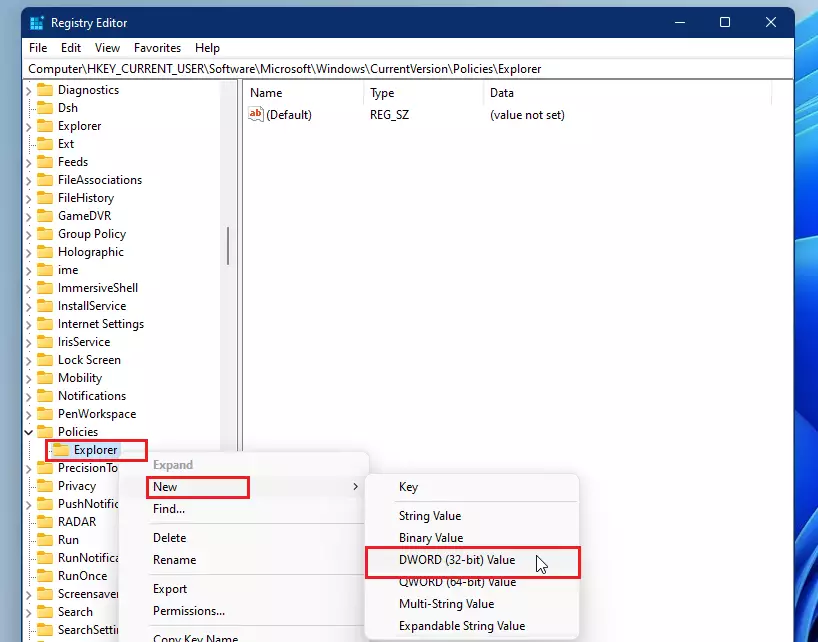
Task: Expand the FileAssociations key arrow
Action: tap(29, 180)
